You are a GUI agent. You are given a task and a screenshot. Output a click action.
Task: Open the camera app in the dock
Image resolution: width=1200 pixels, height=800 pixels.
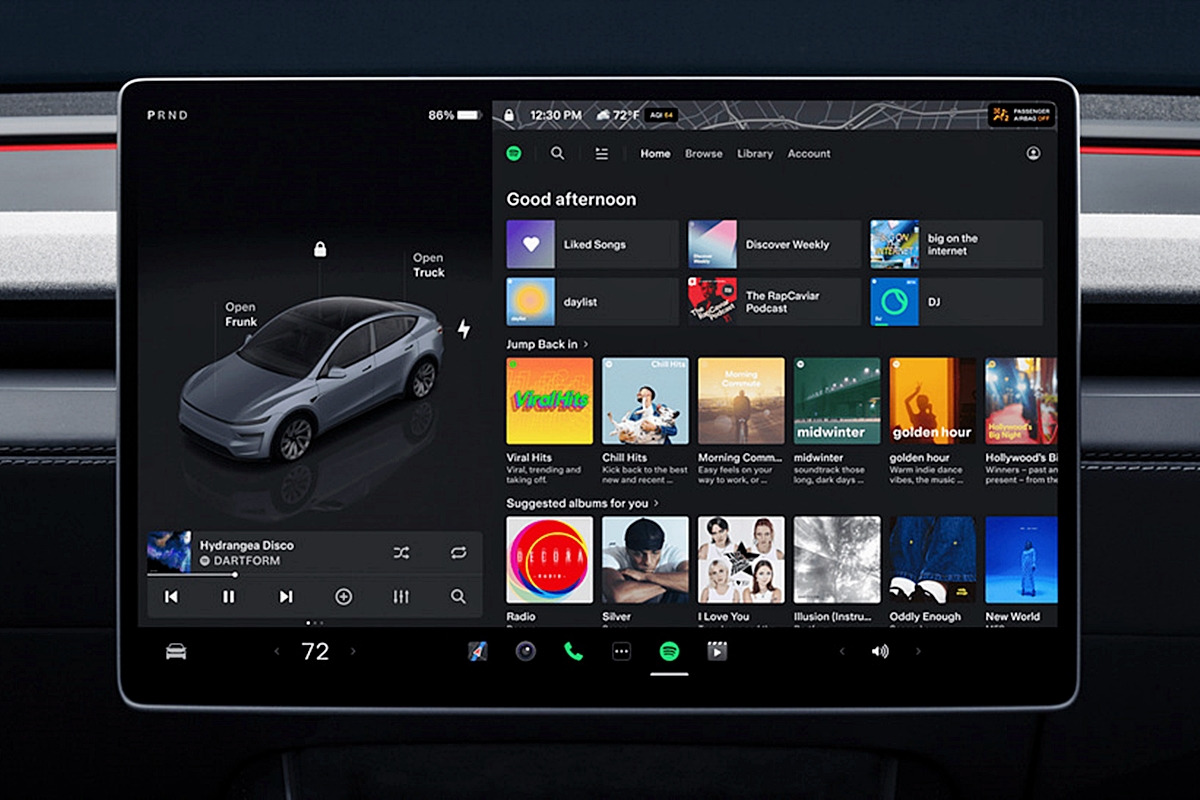[x=526, y=652]
